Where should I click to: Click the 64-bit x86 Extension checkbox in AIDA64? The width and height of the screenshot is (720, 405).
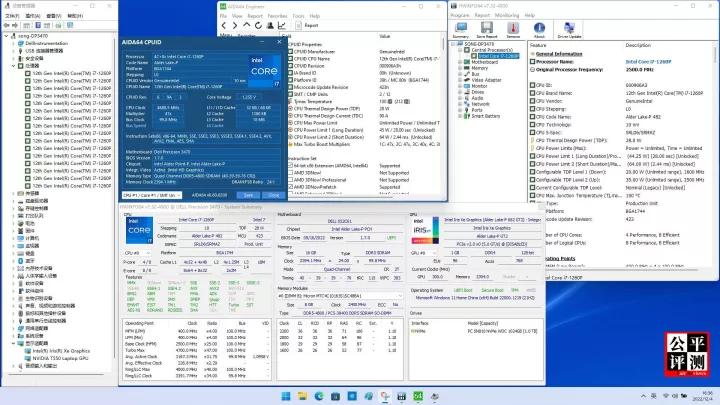(x=290, y=166)
